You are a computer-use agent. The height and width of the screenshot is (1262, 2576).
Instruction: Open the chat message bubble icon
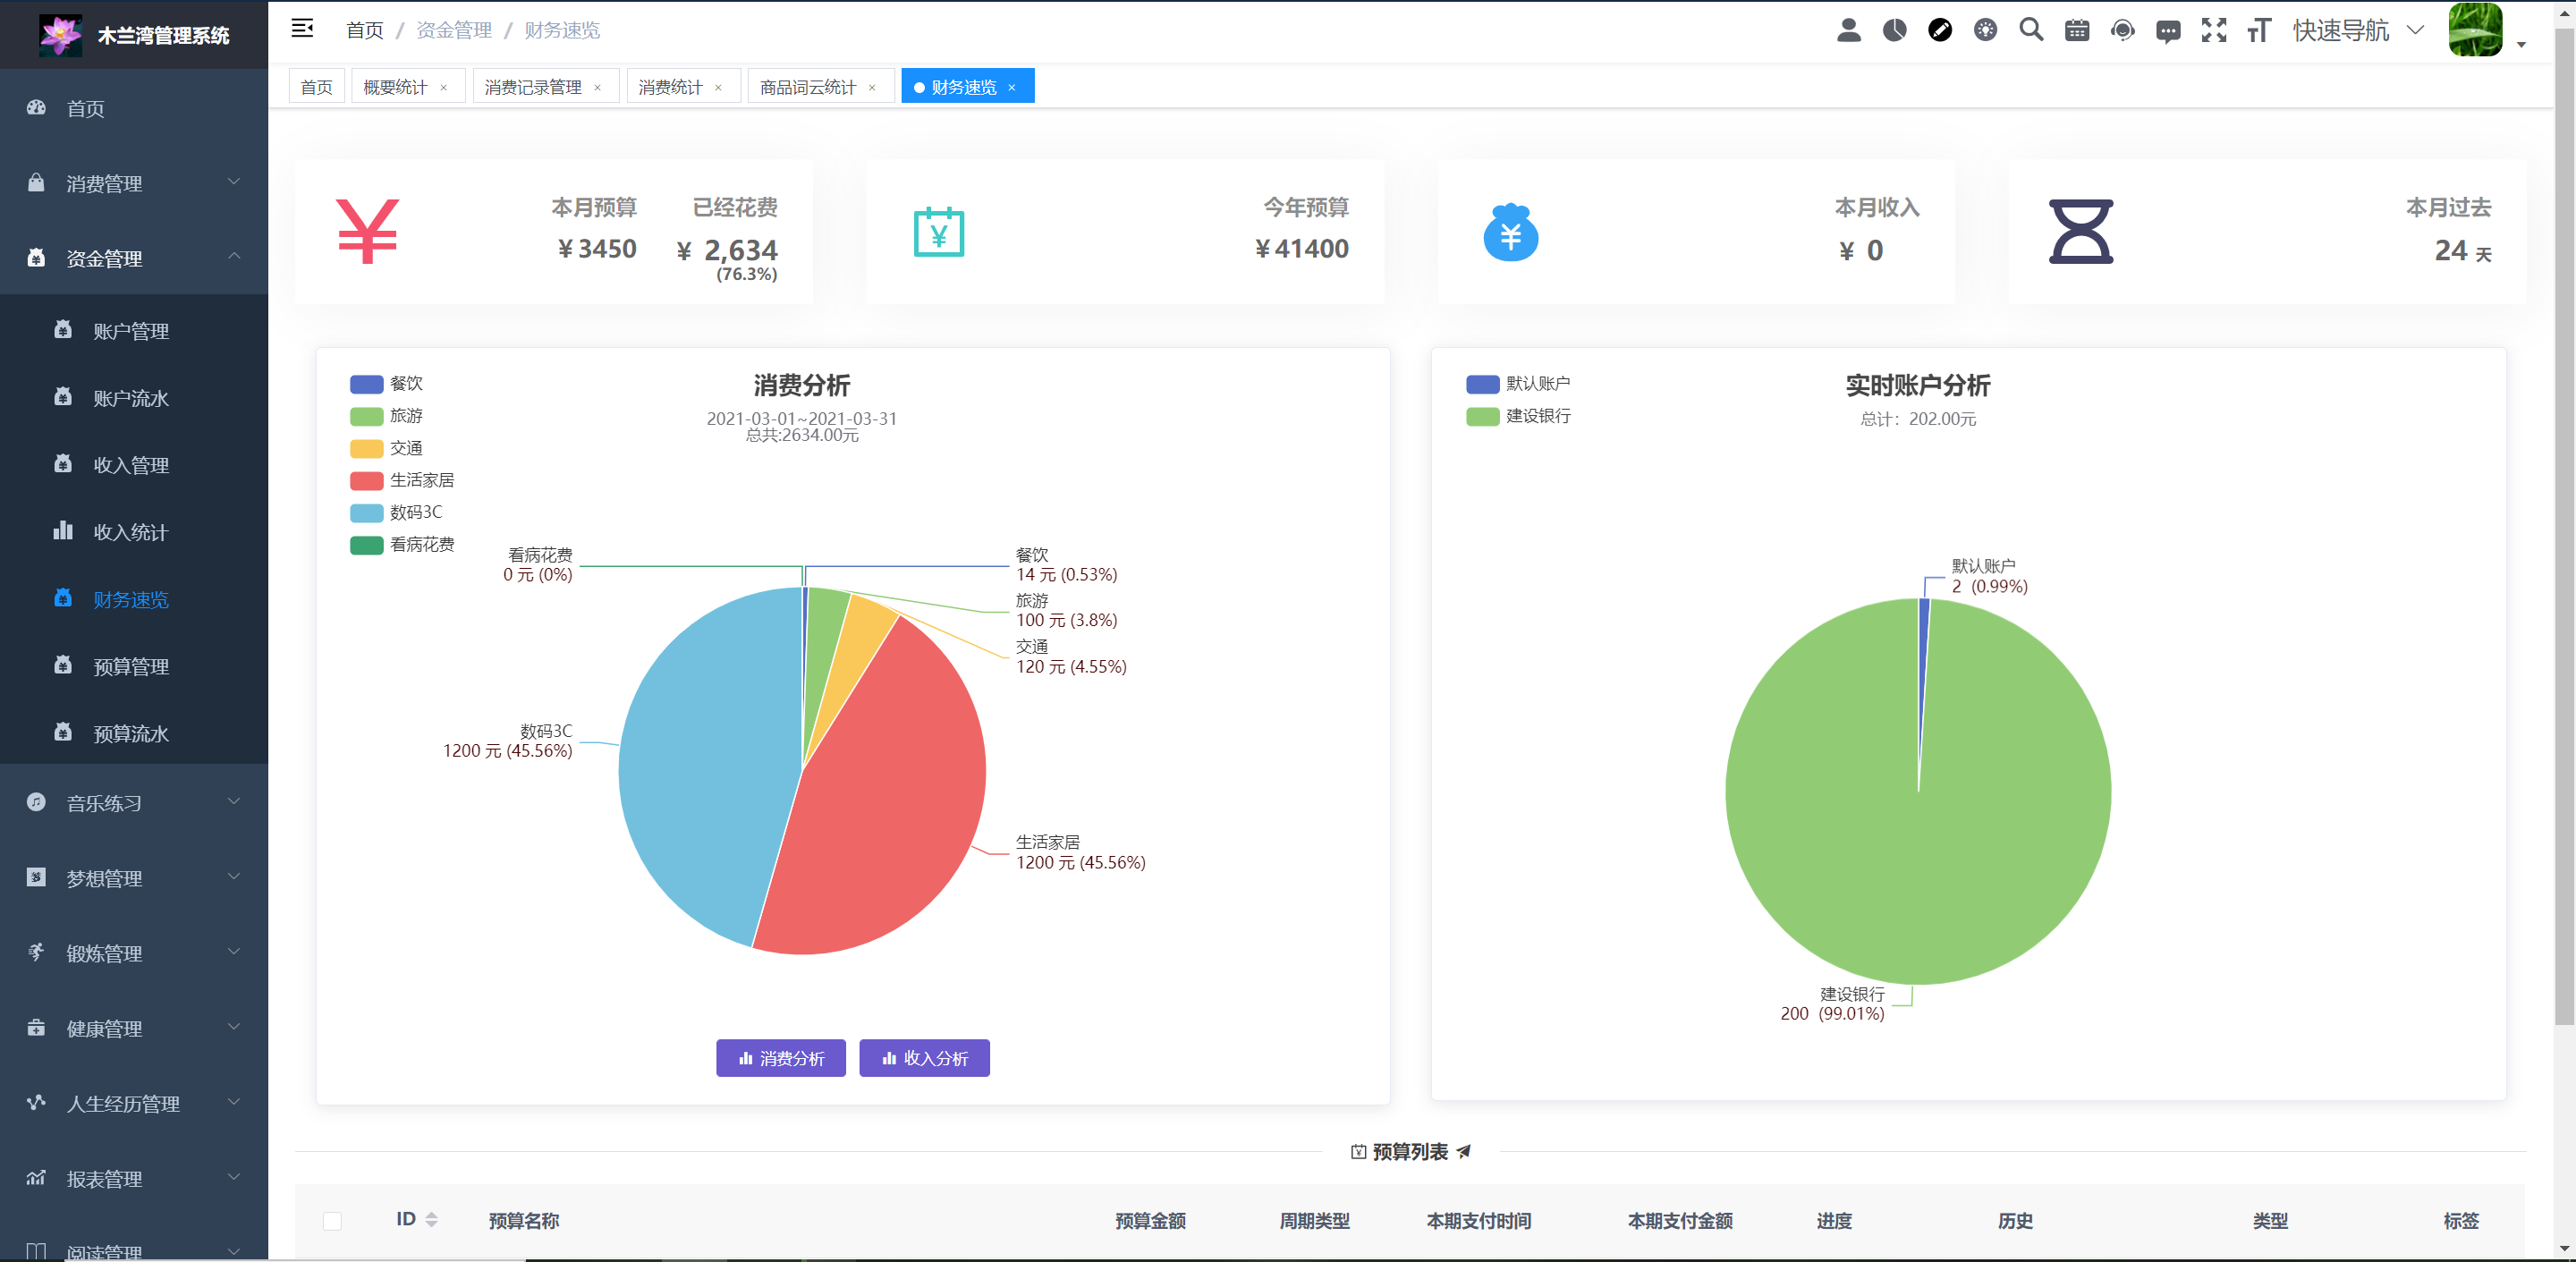[2168, 31]
